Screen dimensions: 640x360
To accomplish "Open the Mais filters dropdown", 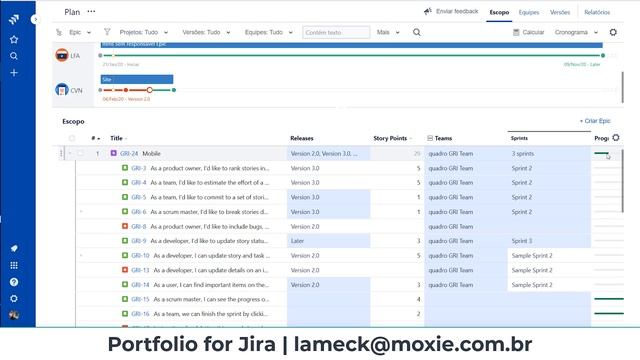I will point(388,32).
